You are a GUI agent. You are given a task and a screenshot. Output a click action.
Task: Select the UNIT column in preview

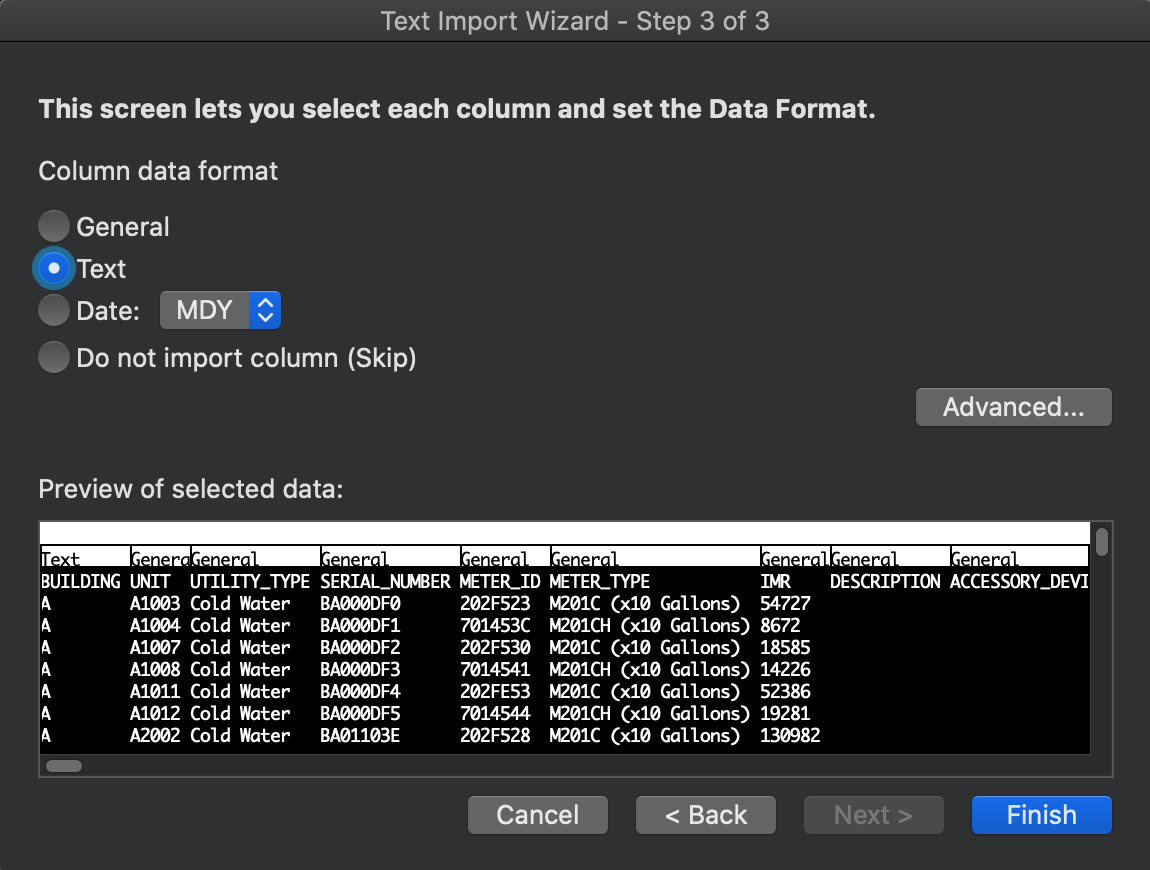[x=150, y=582]
